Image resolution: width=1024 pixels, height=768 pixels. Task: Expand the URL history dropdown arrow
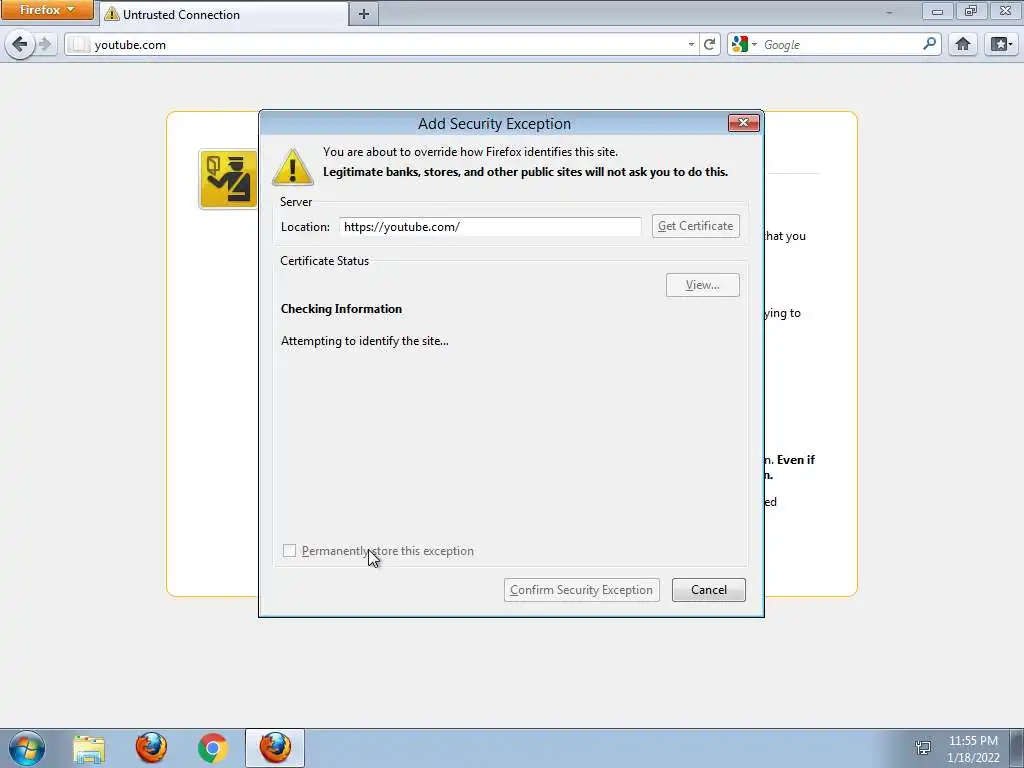click(691, 44)
